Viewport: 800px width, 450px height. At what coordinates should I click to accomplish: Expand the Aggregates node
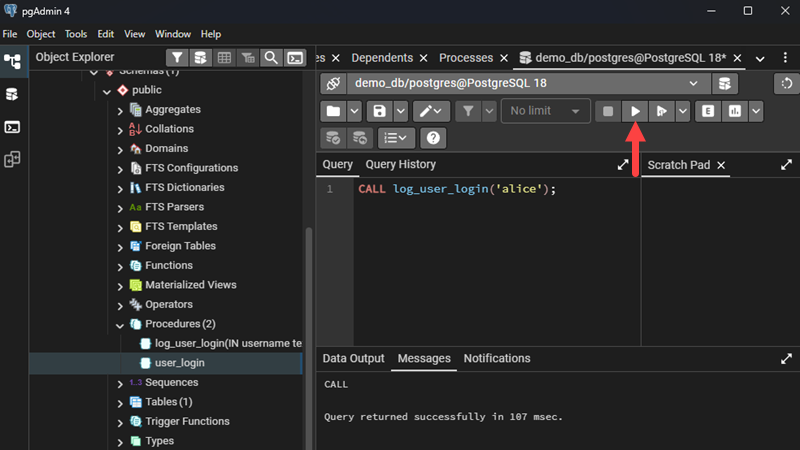[x=120, y=111]
